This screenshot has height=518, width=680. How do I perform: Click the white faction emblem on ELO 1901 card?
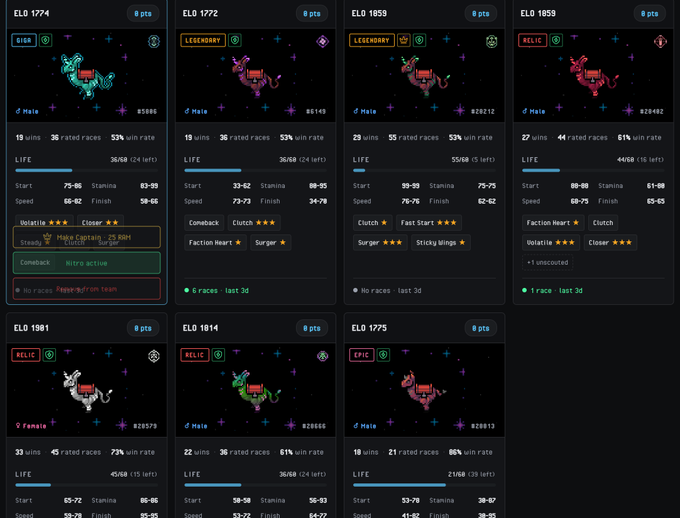coord(154,356)
